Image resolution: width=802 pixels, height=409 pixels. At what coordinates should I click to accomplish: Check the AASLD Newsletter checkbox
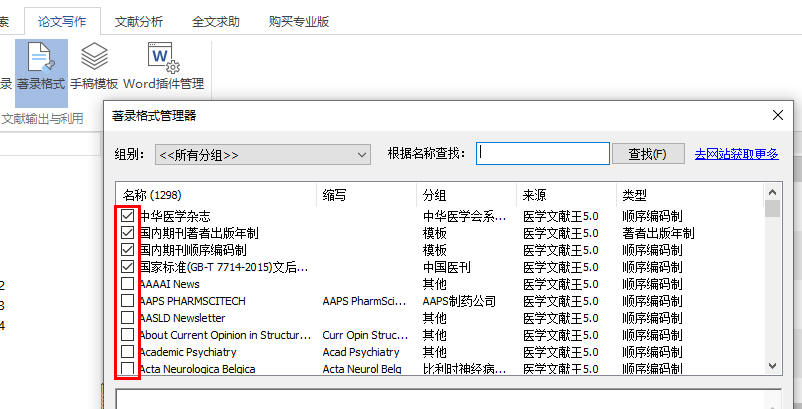(127, 317)
